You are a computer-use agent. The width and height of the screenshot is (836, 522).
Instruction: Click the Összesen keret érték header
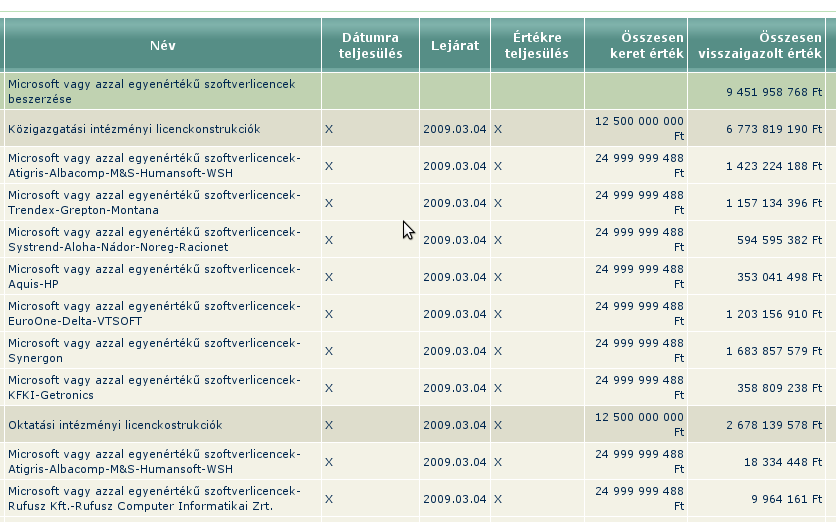pyautogui.click(x=636, y=45)
